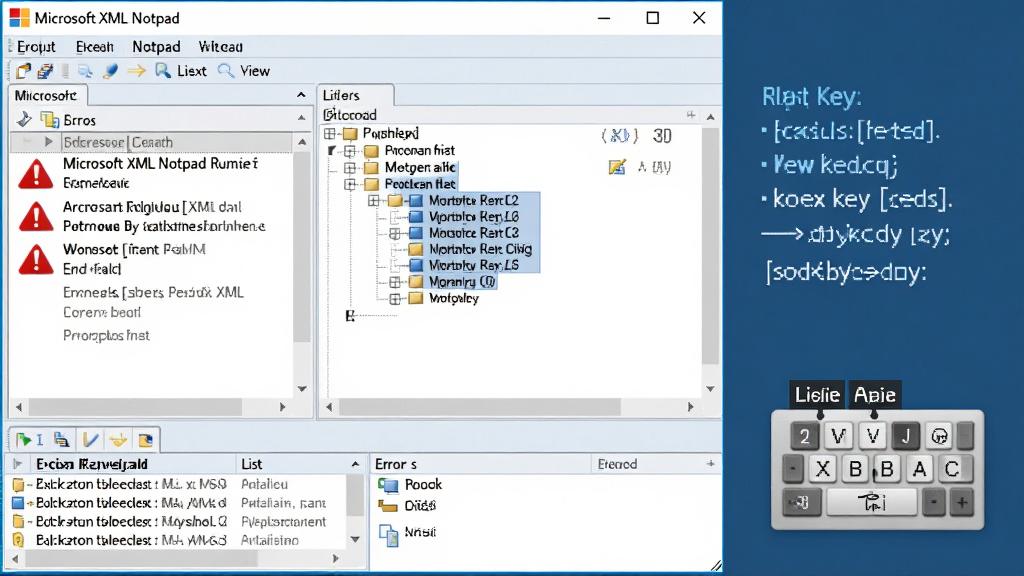Expand the Metρen aılic tree node
This screenshot has width=1024, height=576.
click(350, 168)
